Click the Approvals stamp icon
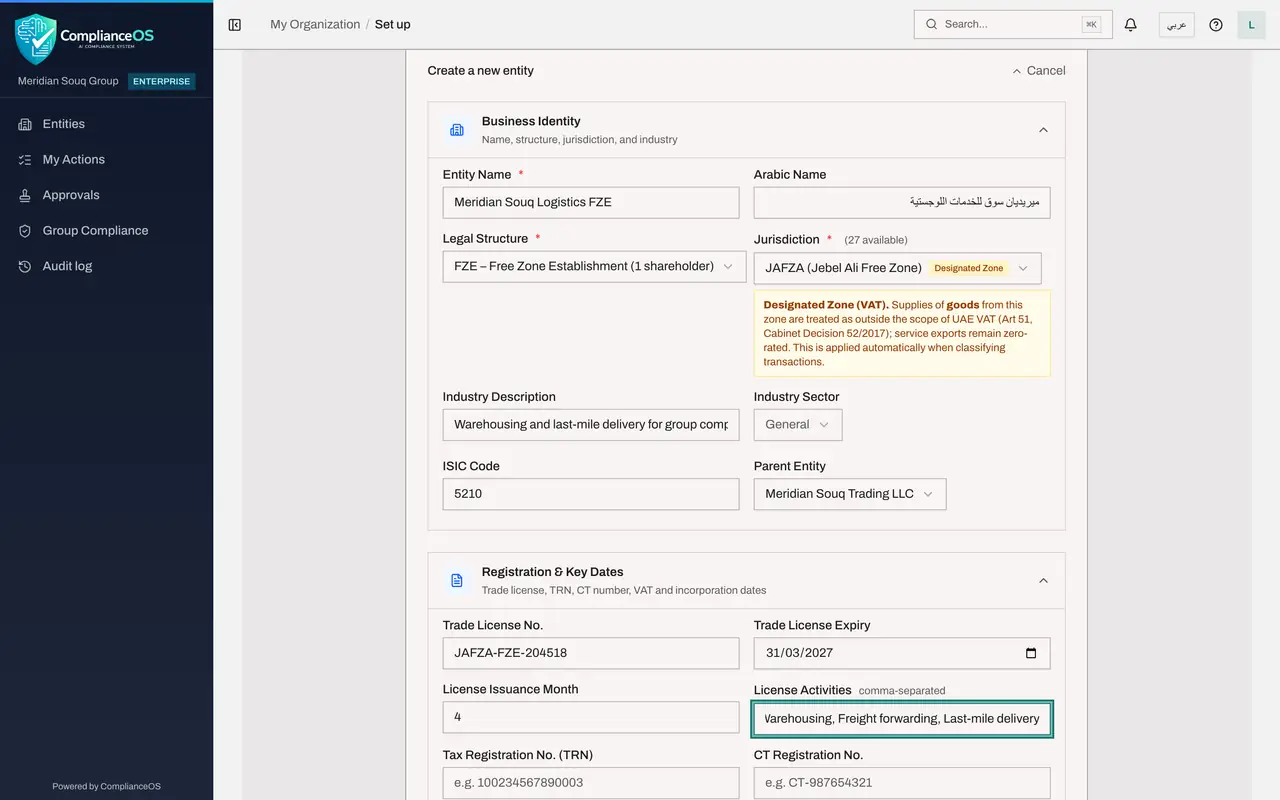 25,195
